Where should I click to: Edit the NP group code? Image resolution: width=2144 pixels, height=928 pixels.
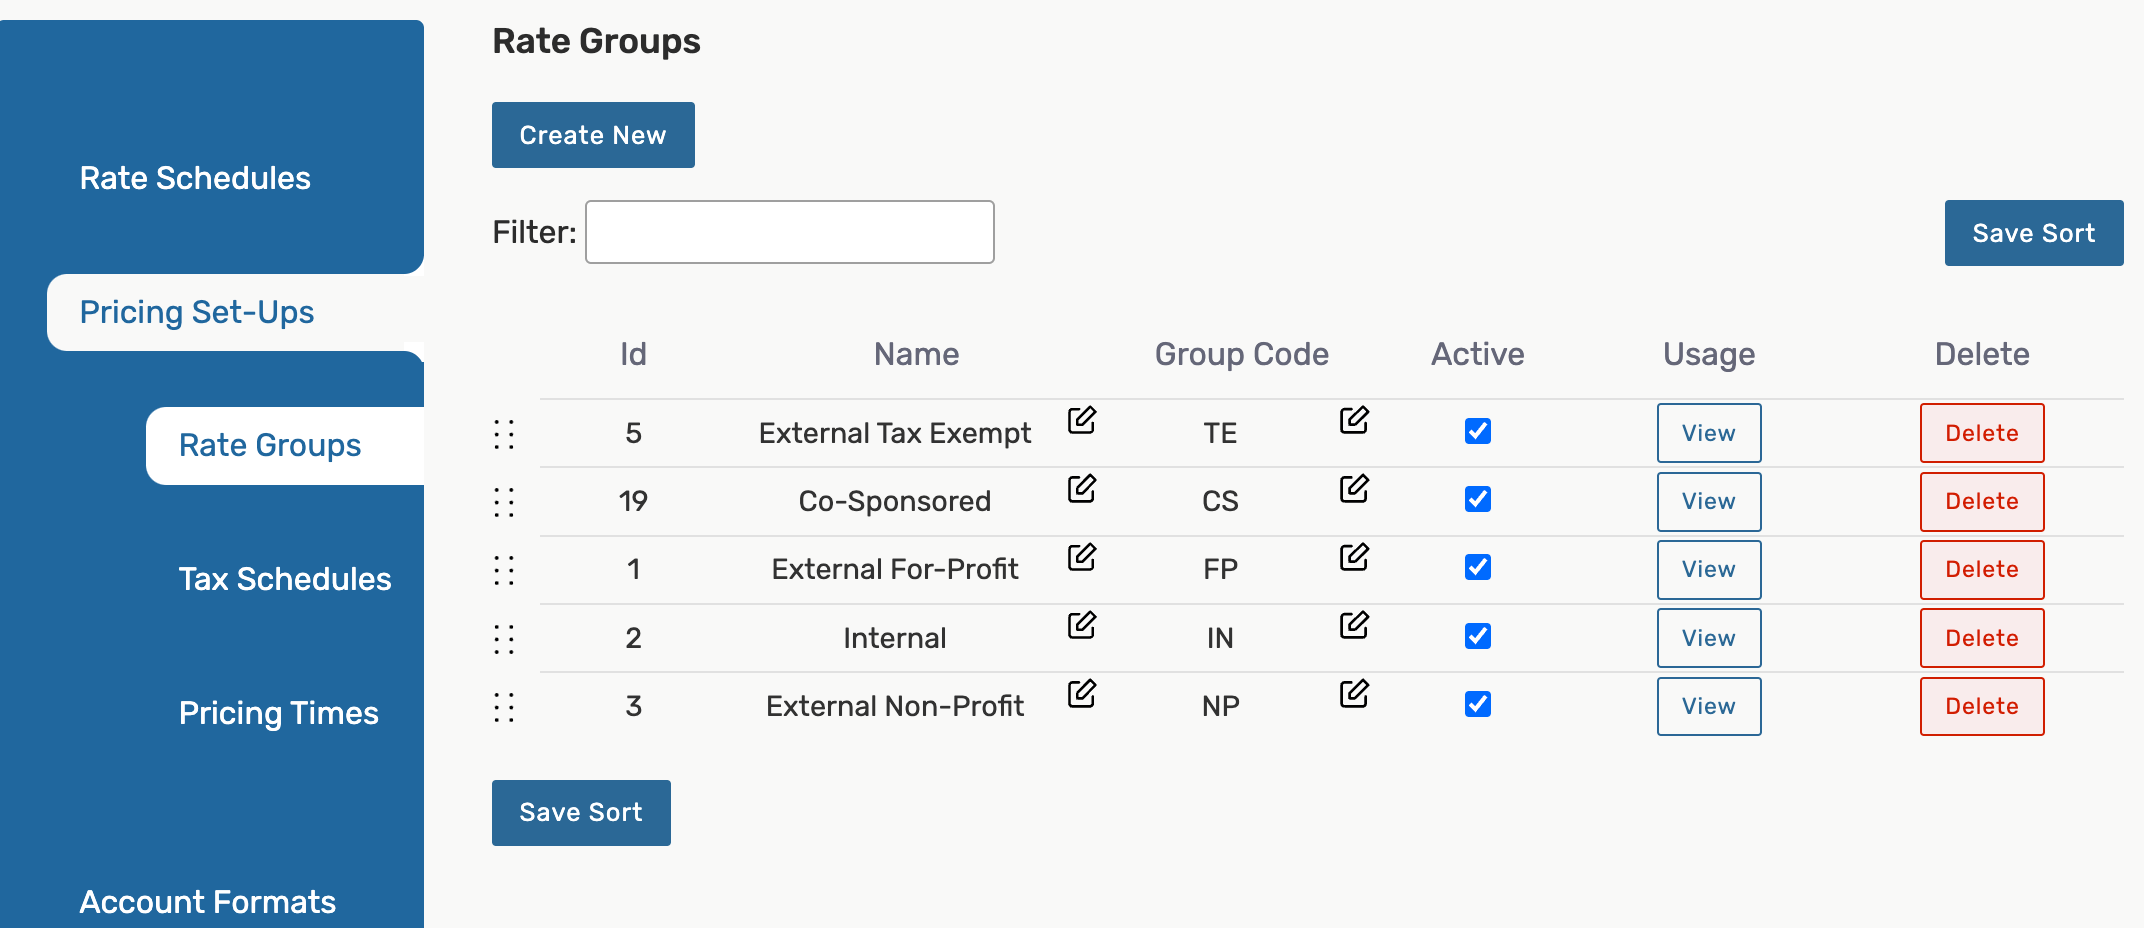[1354, 694]
